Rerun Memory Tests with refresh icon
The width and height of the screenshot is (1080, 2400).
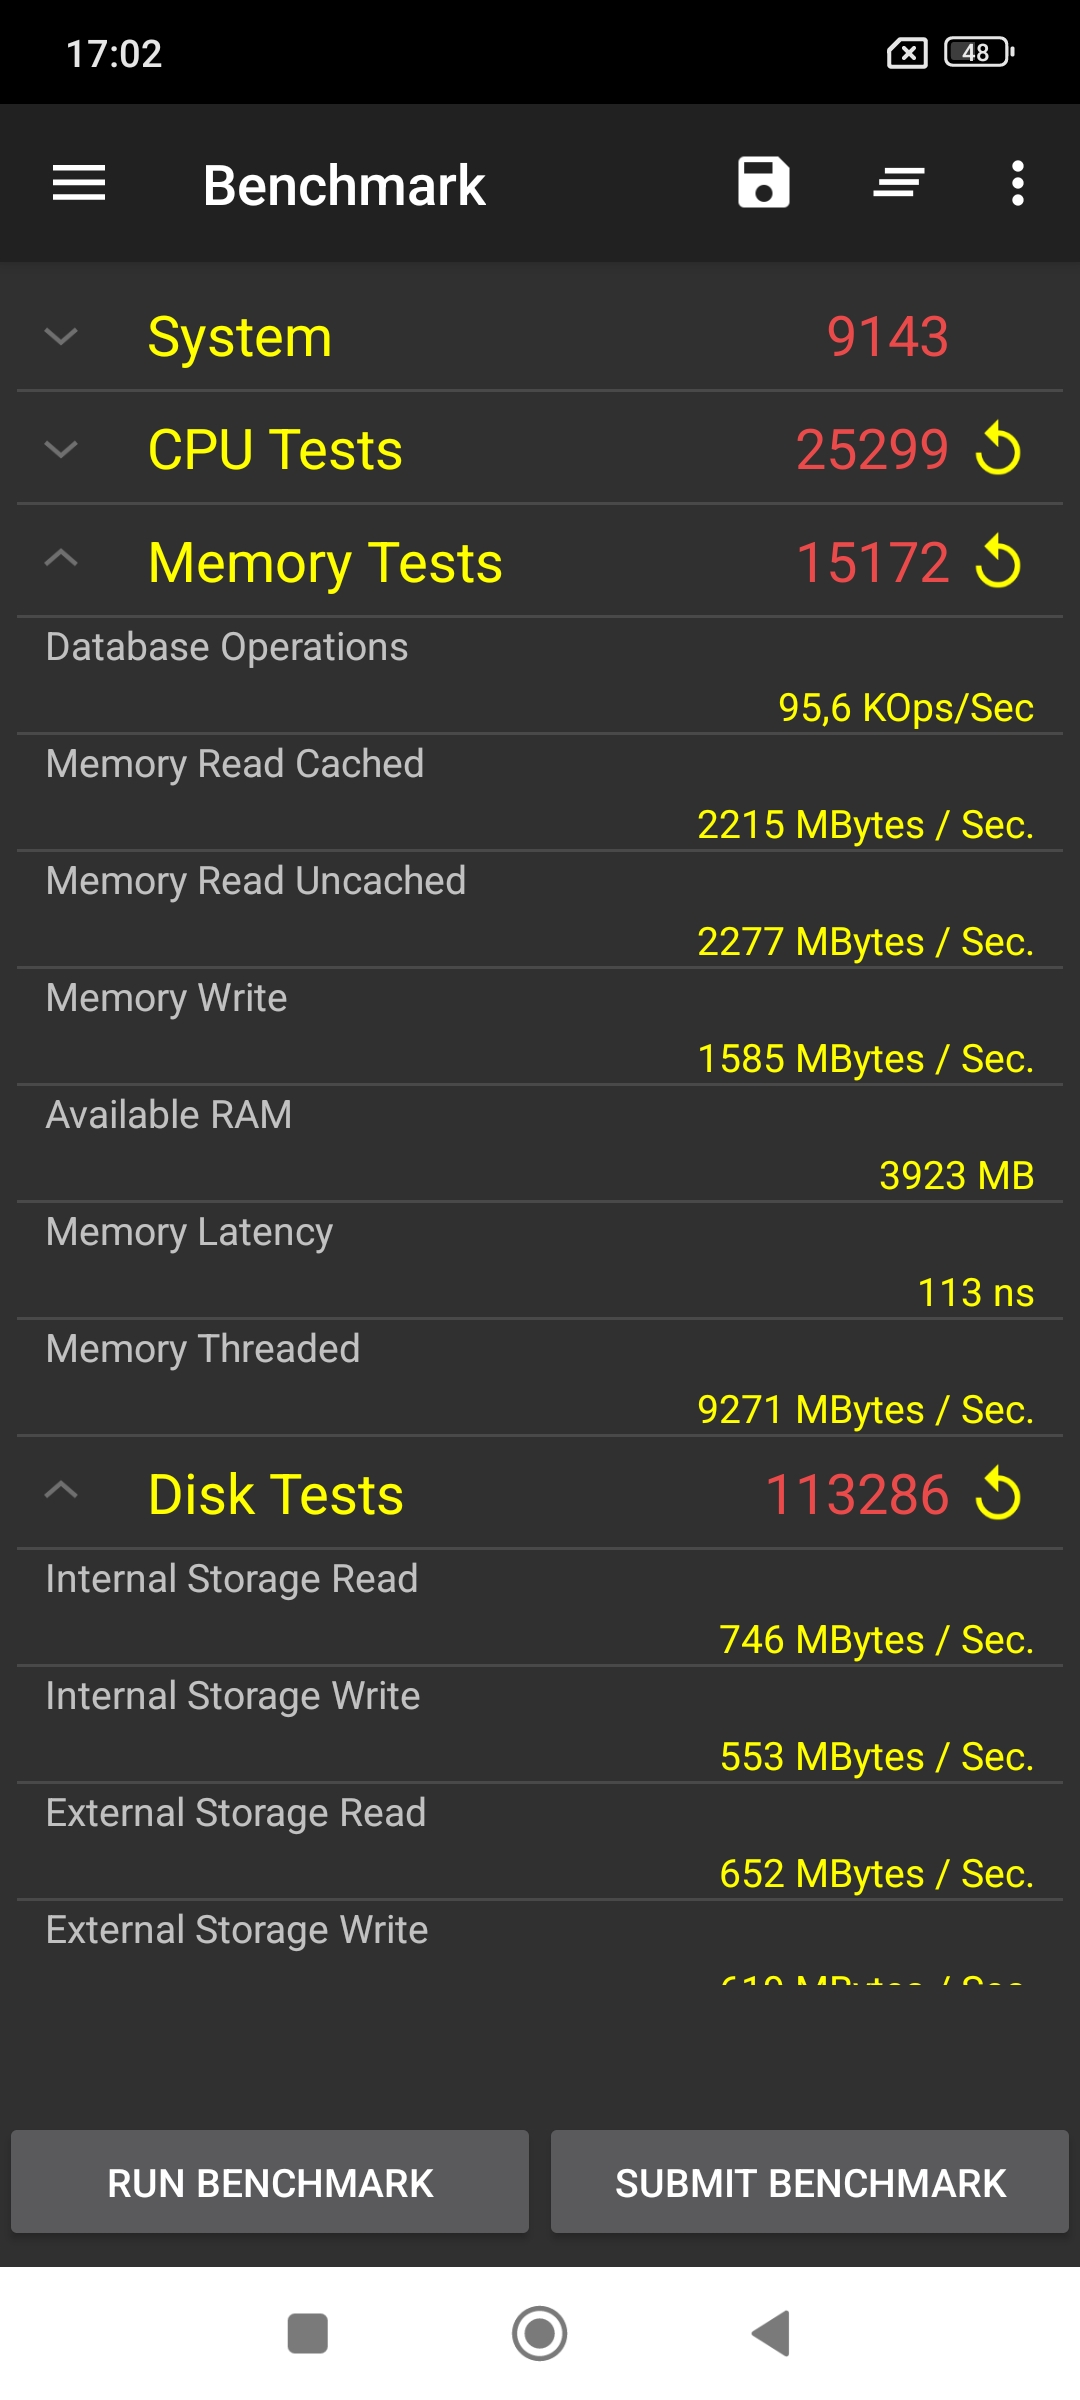click(x=998, y=562)
